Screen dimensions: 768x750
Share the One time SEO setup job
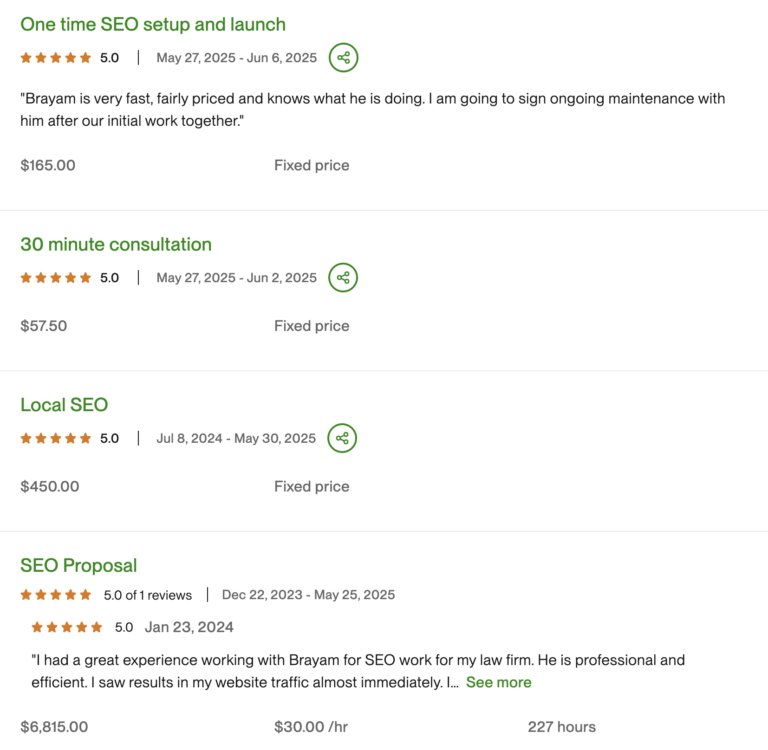pos(343,57)
